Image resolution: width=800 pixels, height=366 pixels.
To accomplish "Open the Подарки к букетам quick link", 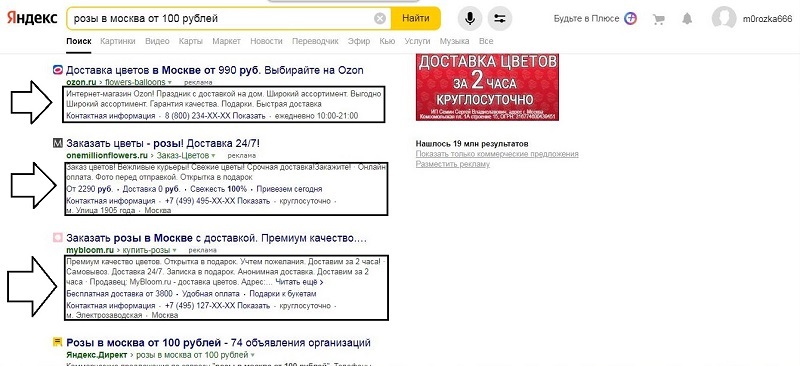I will click(x=283, y=294).
